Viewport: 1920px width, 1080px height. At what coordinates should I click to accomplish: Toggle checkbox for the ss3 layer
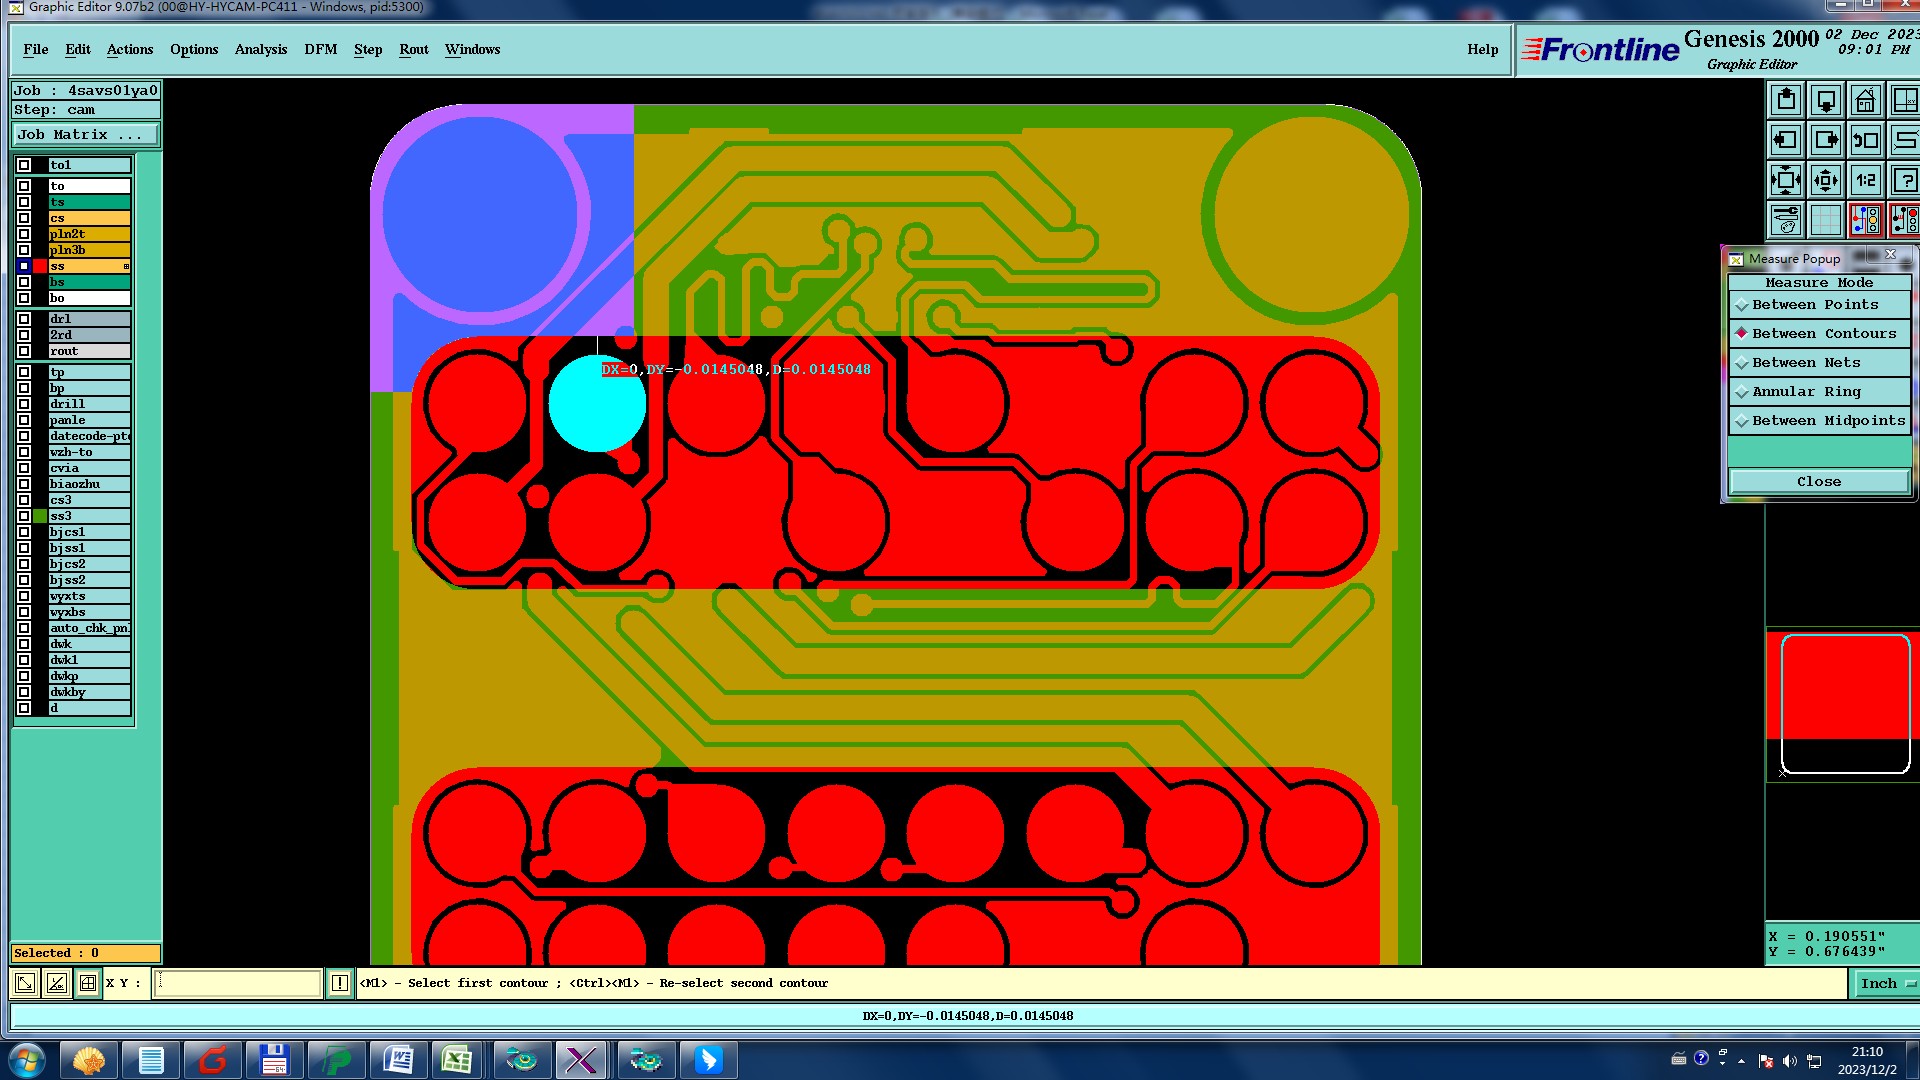pos(24,516)
